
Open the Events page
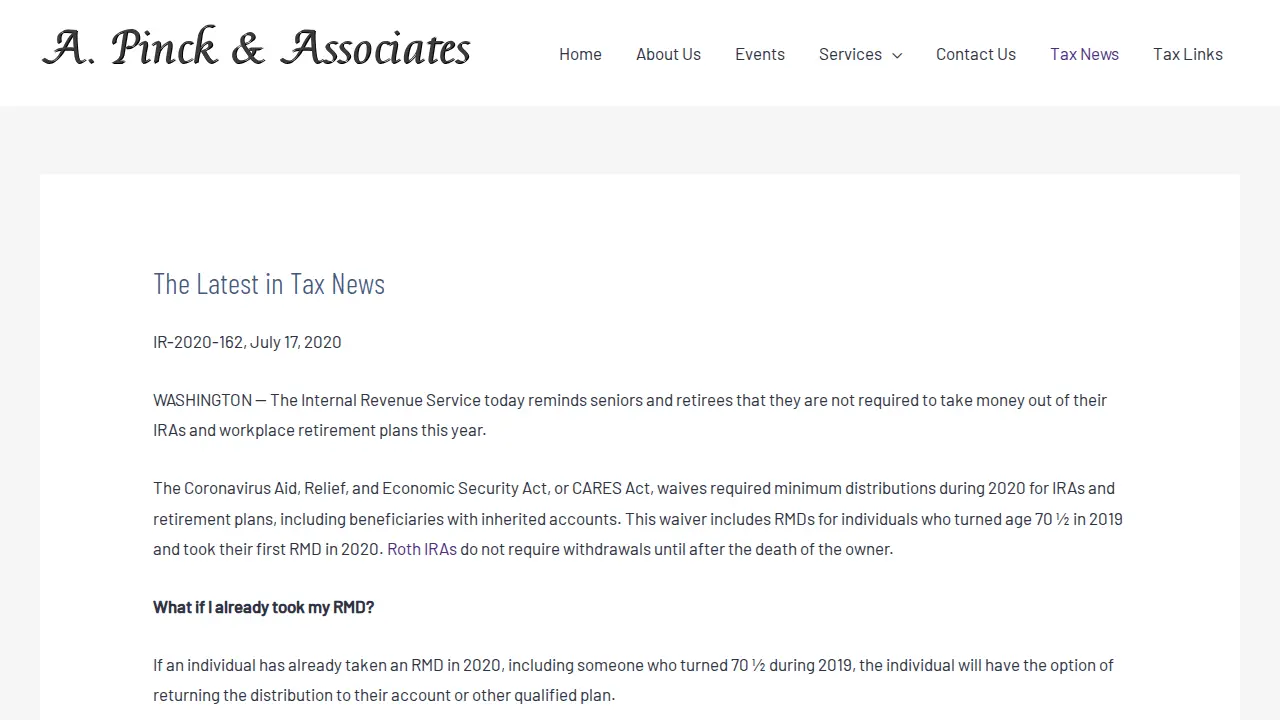(760, 54)
